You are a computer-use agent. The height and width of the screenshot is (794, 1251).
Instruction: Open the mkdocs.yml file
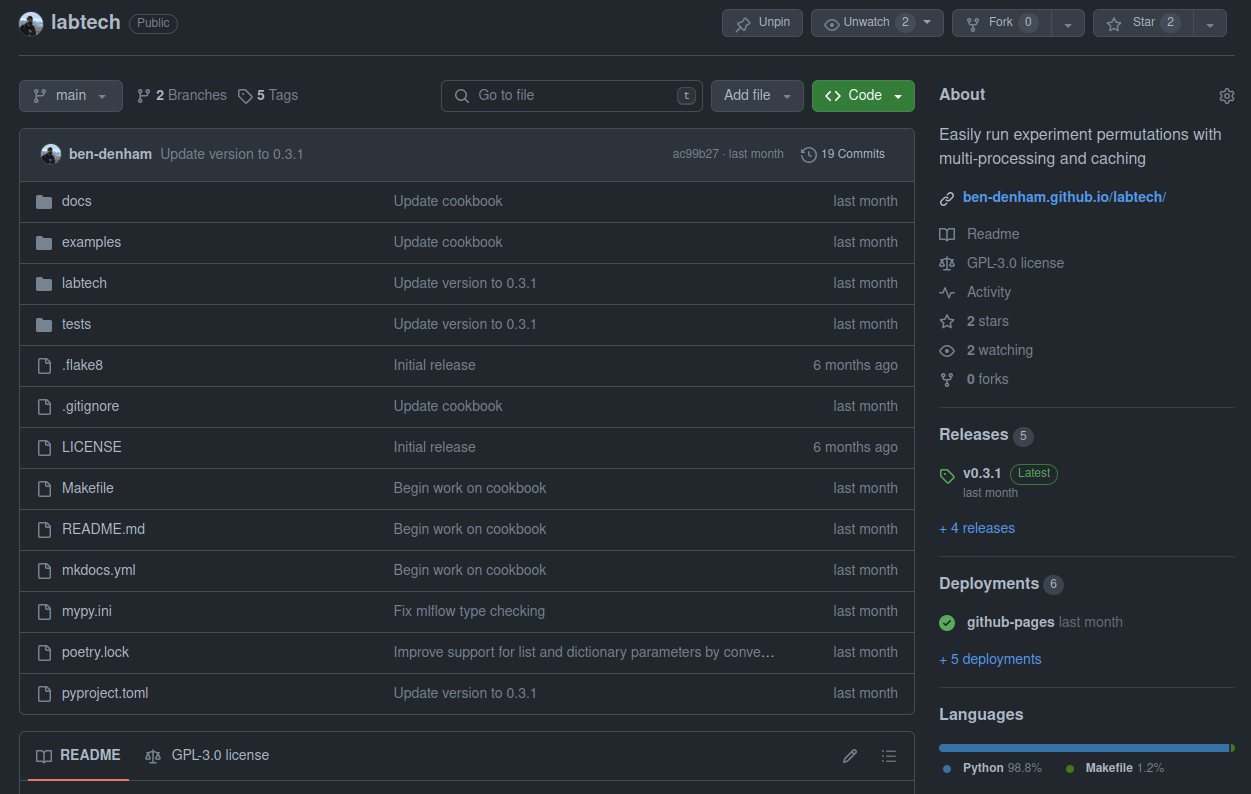tap(99, 571)
